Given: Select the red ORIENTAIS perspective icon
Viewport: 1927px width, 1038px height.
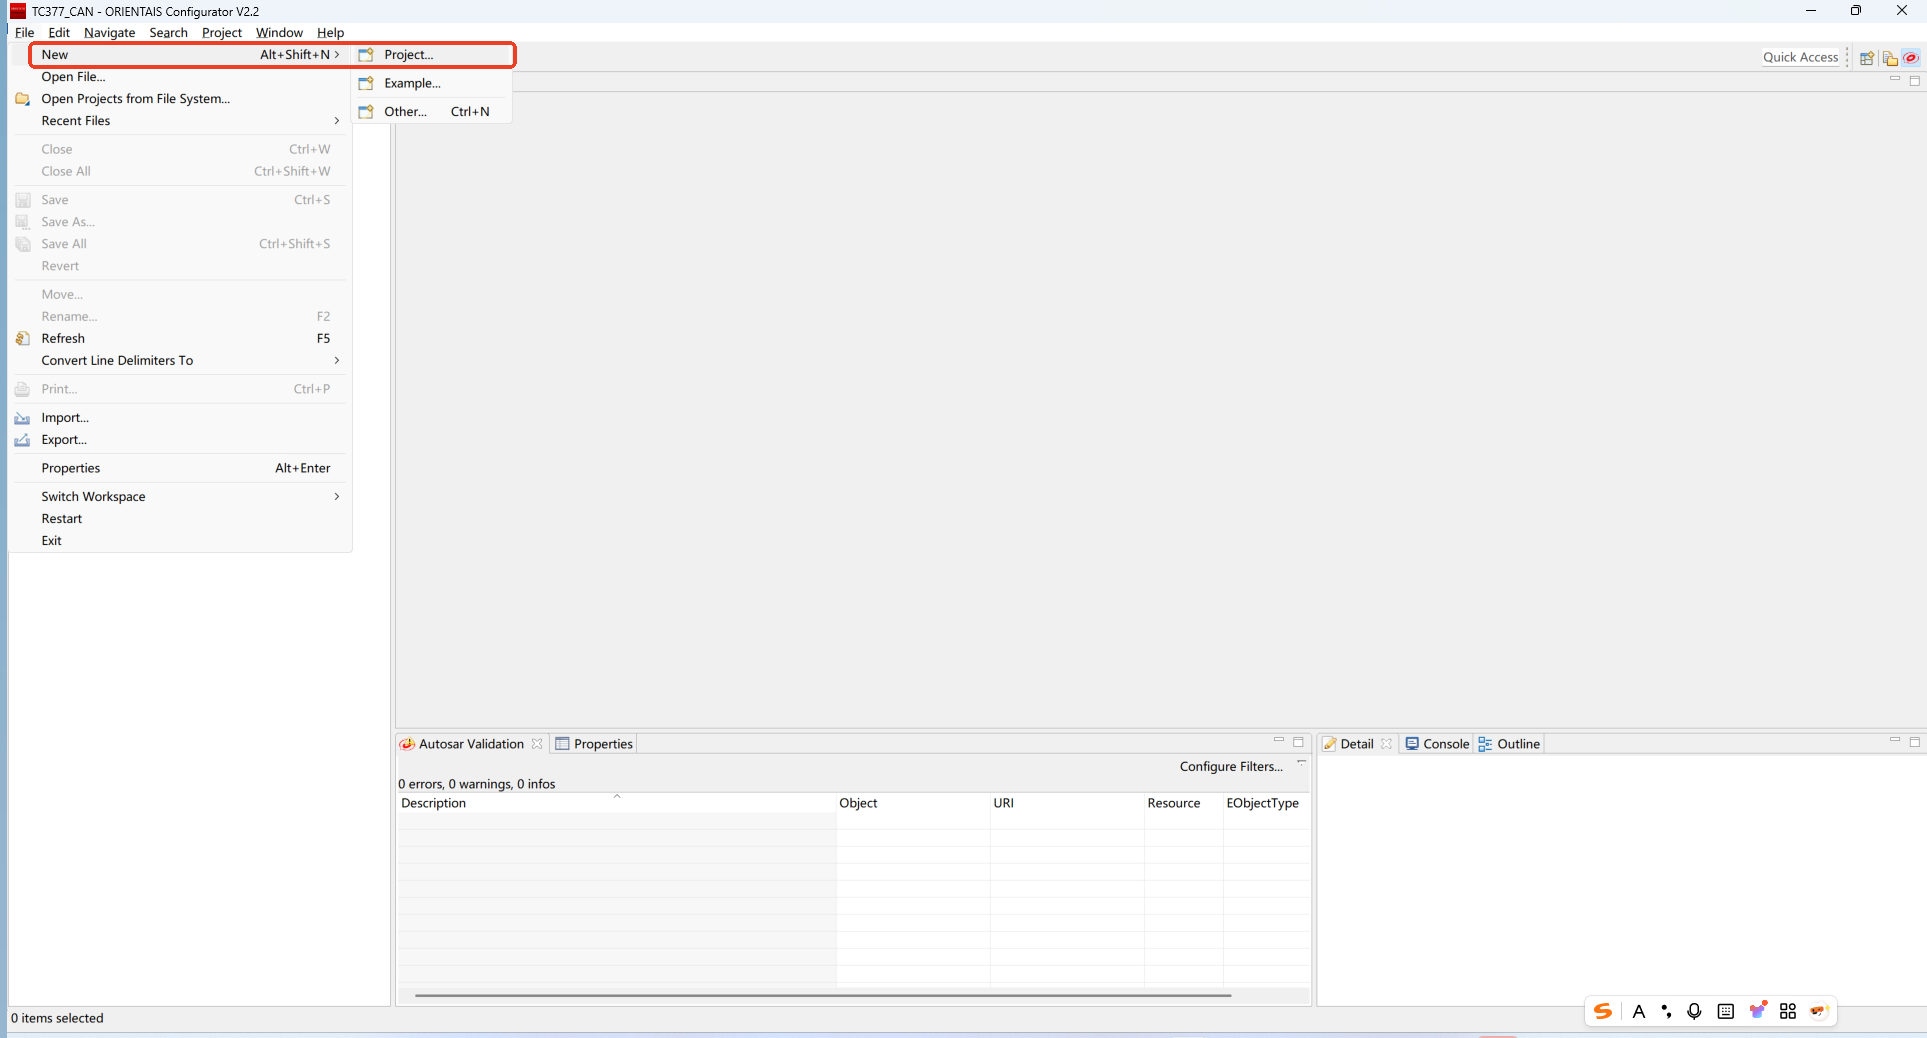Looking at the screenshot, I should (x=1911, y=58).
